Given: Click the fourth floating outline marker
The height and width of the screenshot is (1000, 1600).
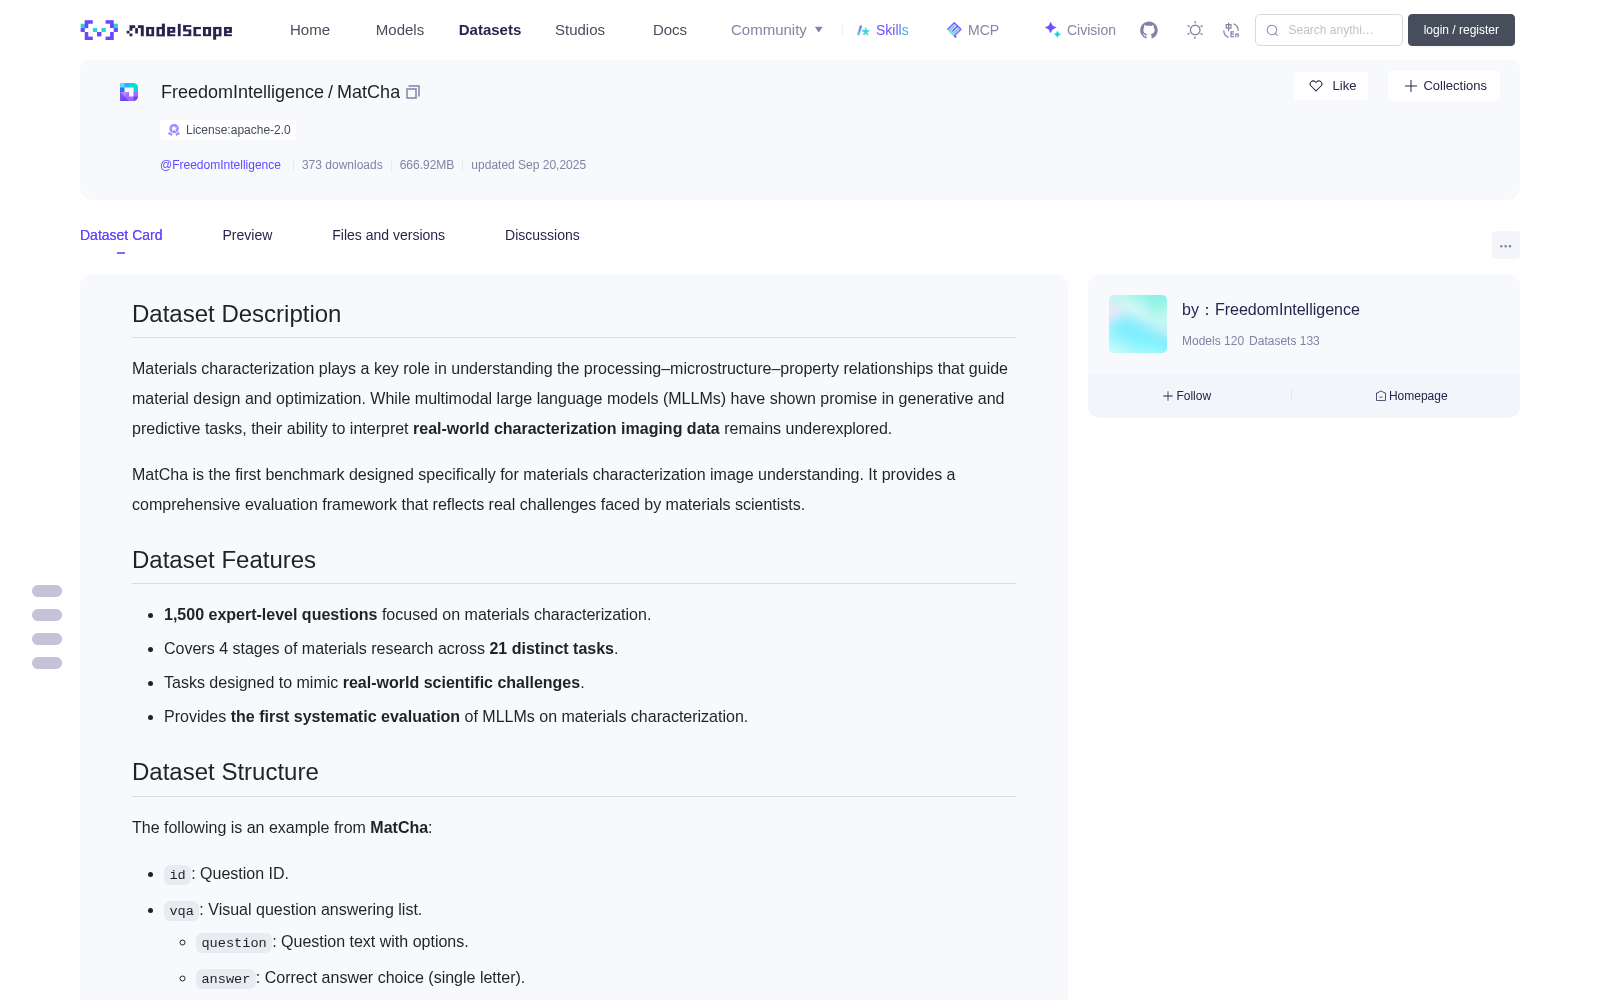Looking at the screenshot, I should click(47, 663).
